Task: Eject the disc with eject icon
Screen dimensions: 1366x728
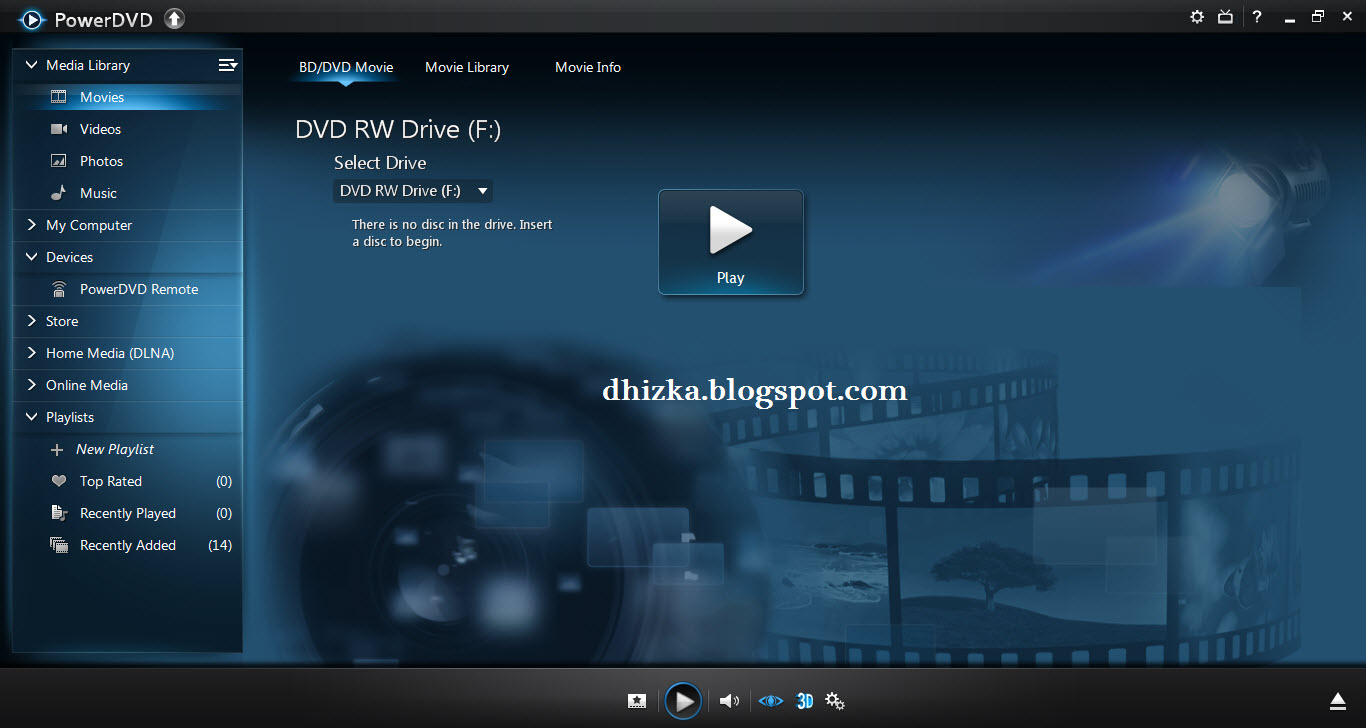Action: tap(1338, 700)
